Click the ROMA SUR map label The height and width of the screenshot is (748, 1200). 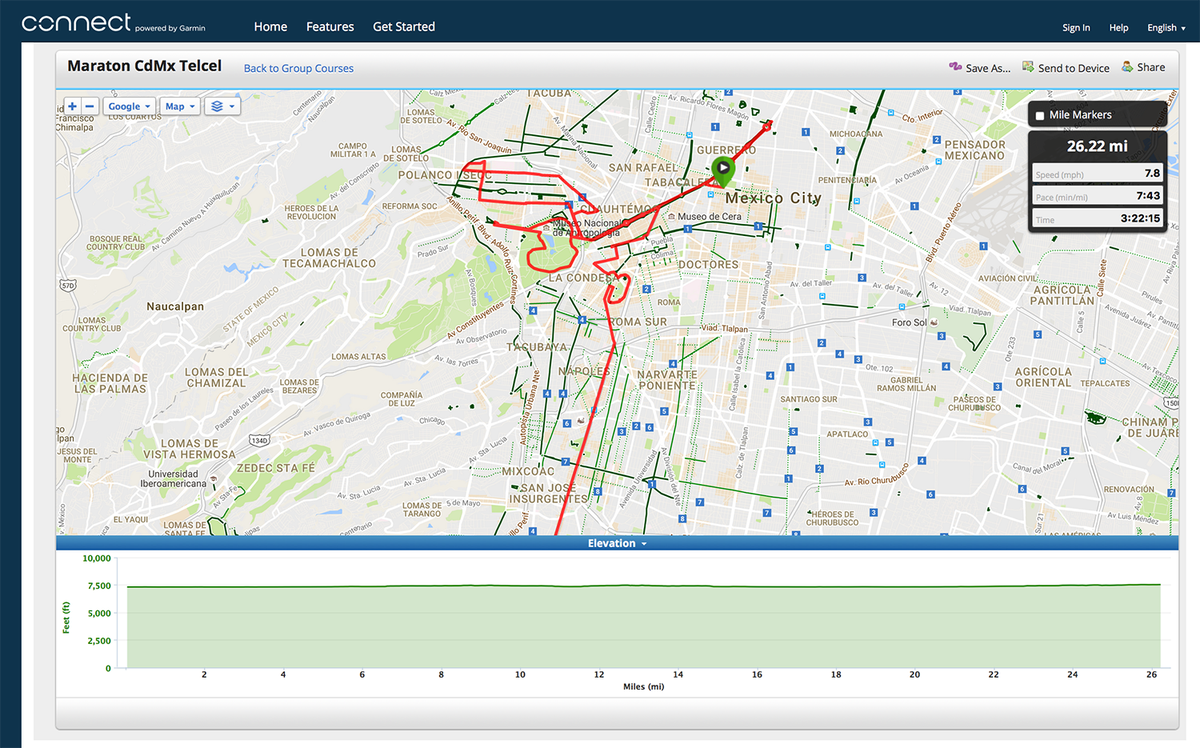pyautogui.click(x=637, y=322)
